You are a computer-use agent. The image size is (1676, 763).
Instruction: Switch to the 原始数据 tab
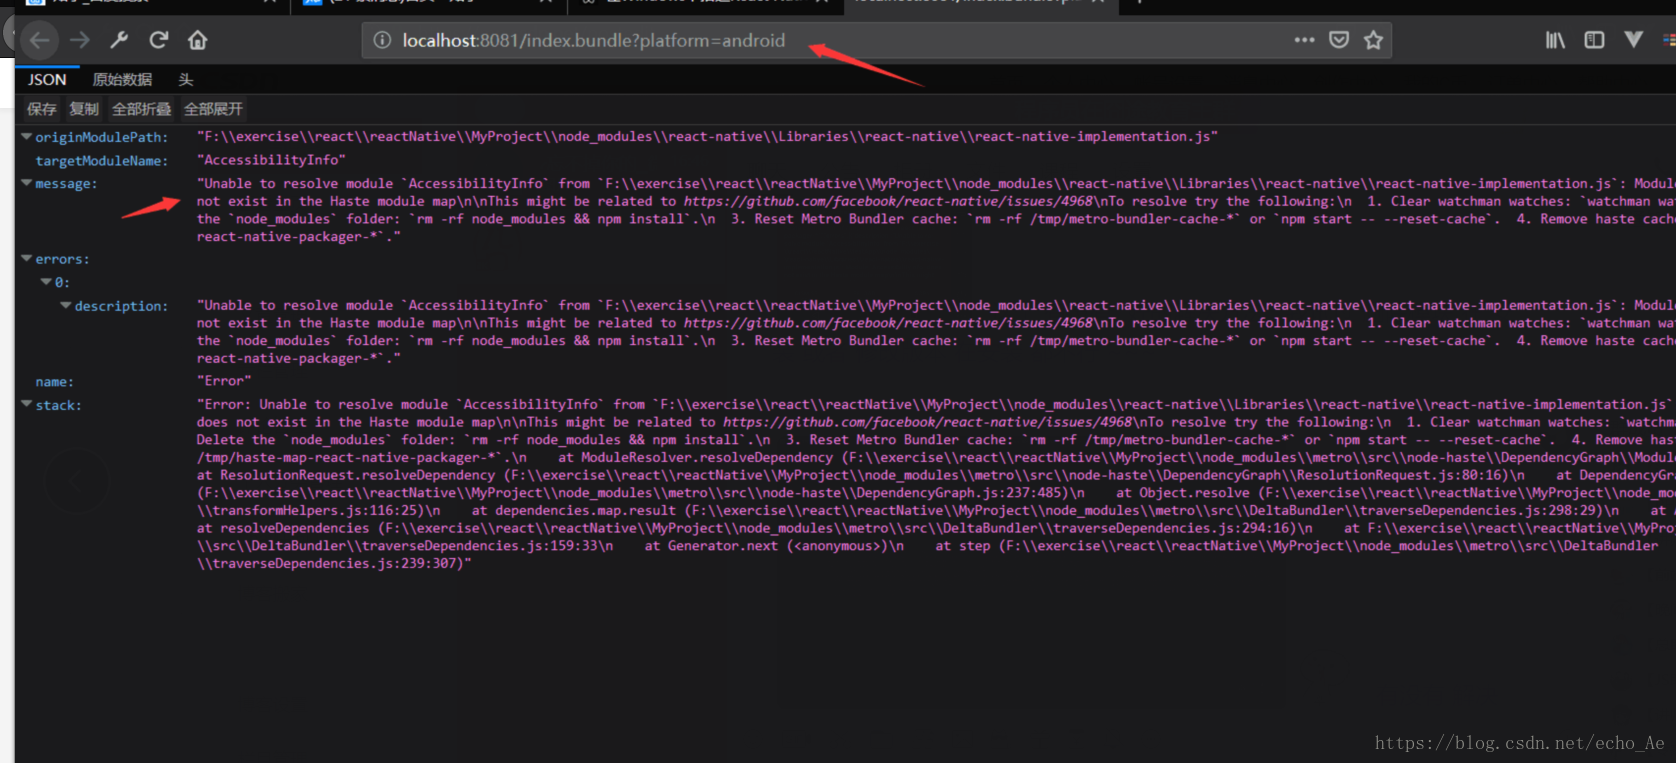(x=122, y=80)
